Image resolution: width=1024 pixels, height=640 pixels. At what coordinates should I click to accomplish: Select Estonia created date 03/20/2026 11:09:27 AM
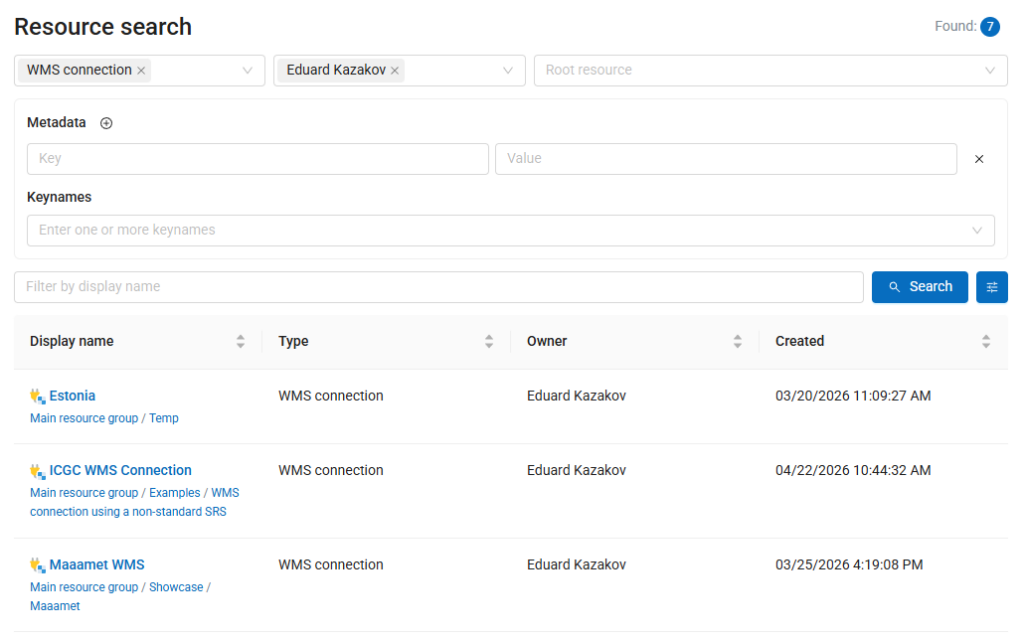click(x=853, y=396)
